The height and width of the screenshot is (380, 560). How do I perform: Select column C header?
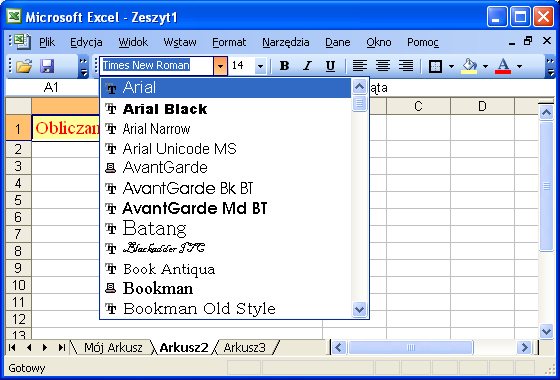point(418,106)
